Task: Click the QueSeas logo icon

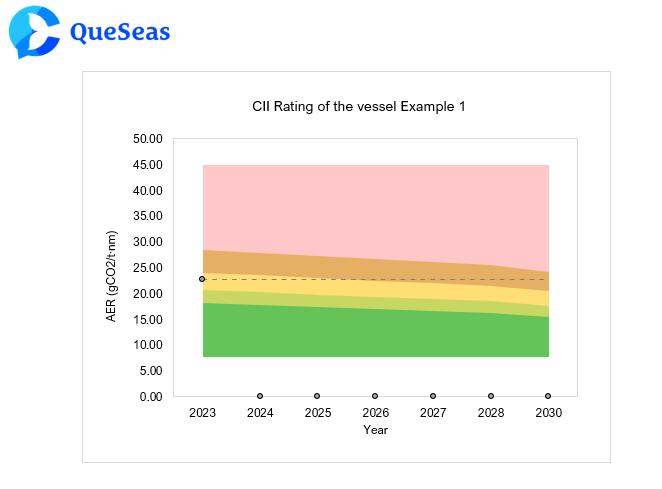Action: click(x=33, y=32)
